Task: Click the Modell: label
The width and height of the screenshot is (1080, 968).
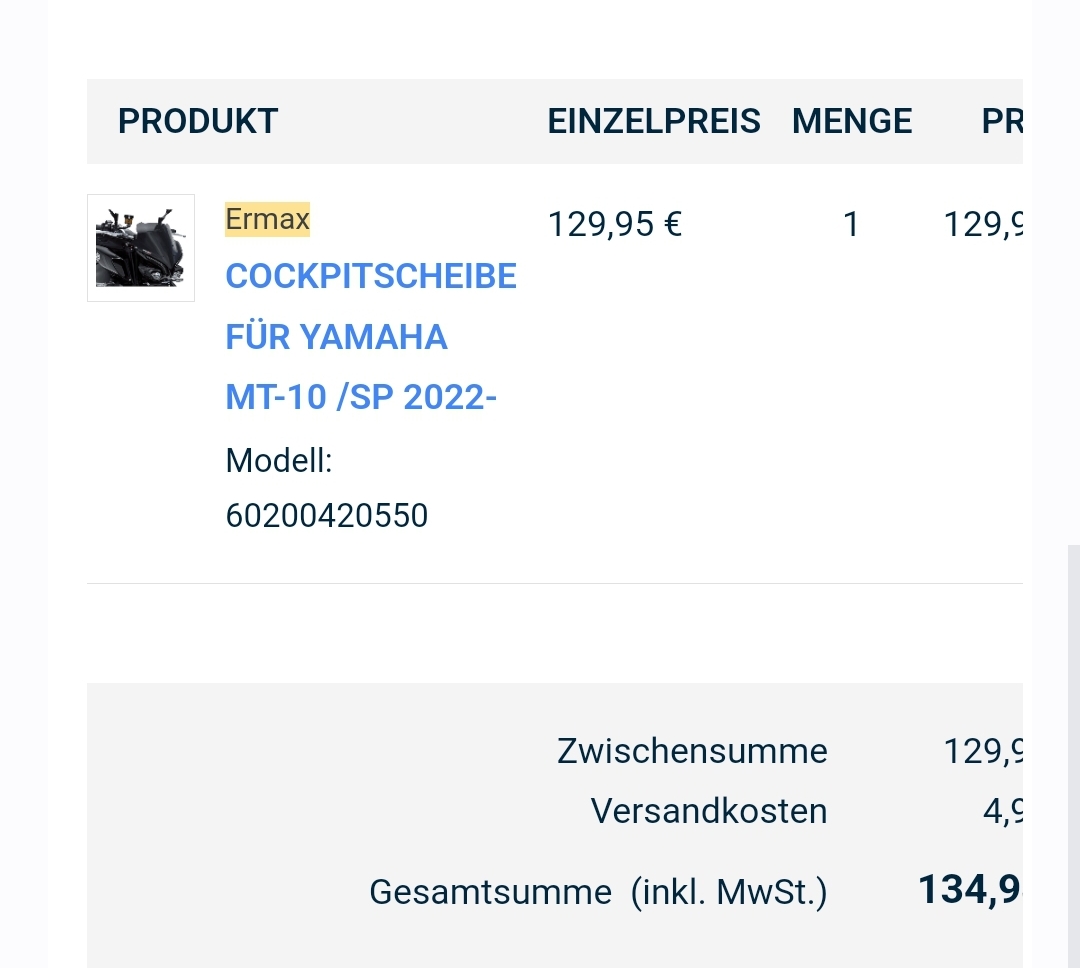Action: [279, 461]
